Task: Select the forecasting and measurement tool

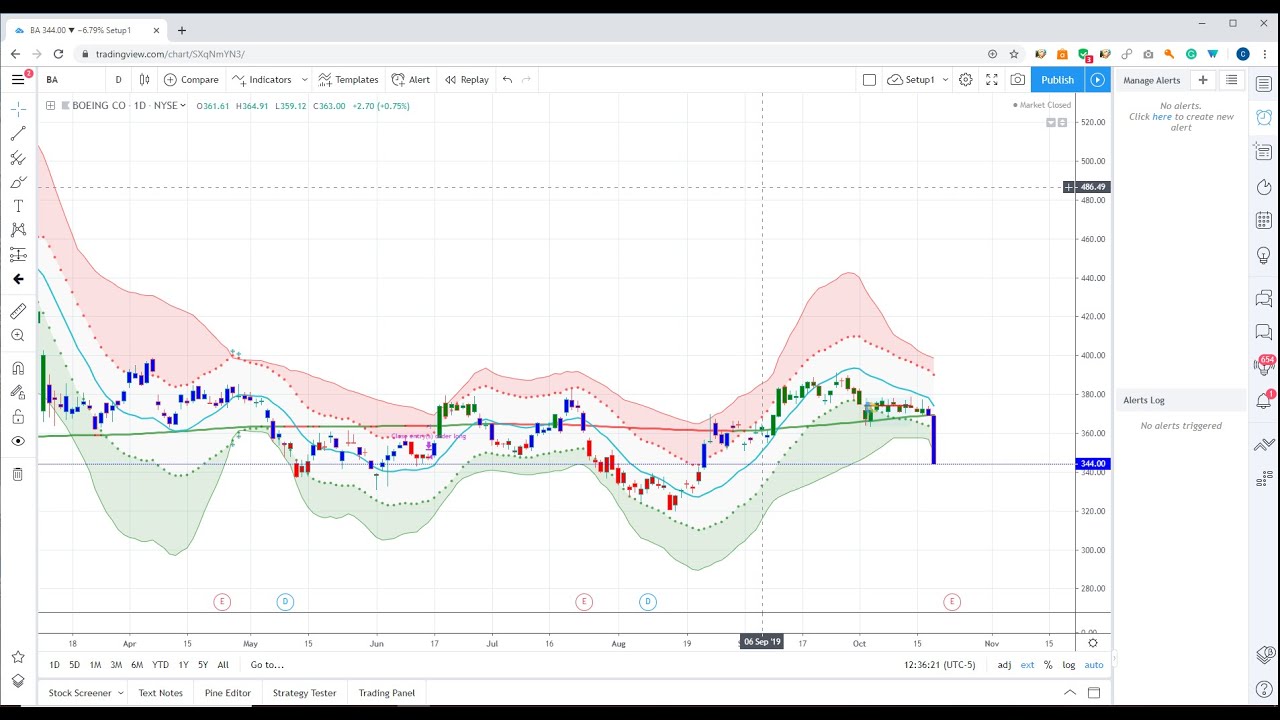Action: (x=18, y=255)
